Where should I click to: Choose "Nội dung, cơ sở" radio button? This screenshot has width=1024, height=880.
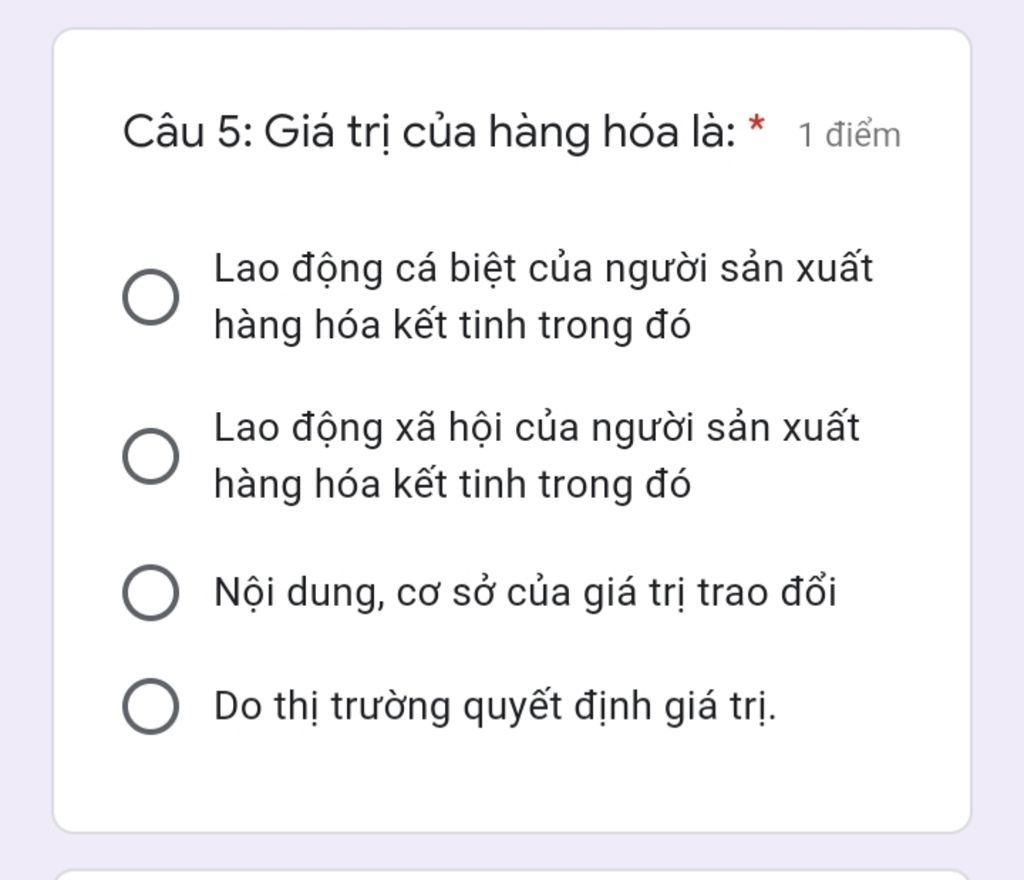click(x=151, y=592)
